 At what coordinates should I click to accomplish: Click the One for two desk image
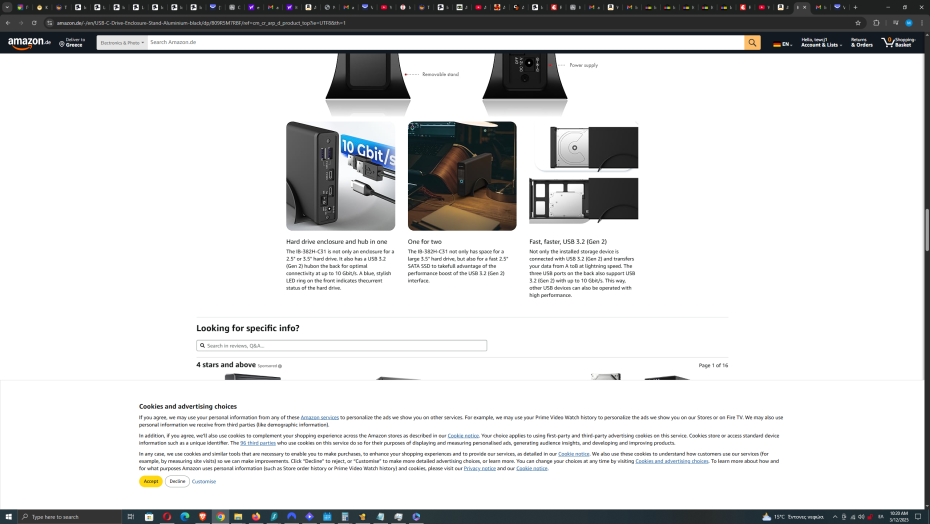[462, 176]
